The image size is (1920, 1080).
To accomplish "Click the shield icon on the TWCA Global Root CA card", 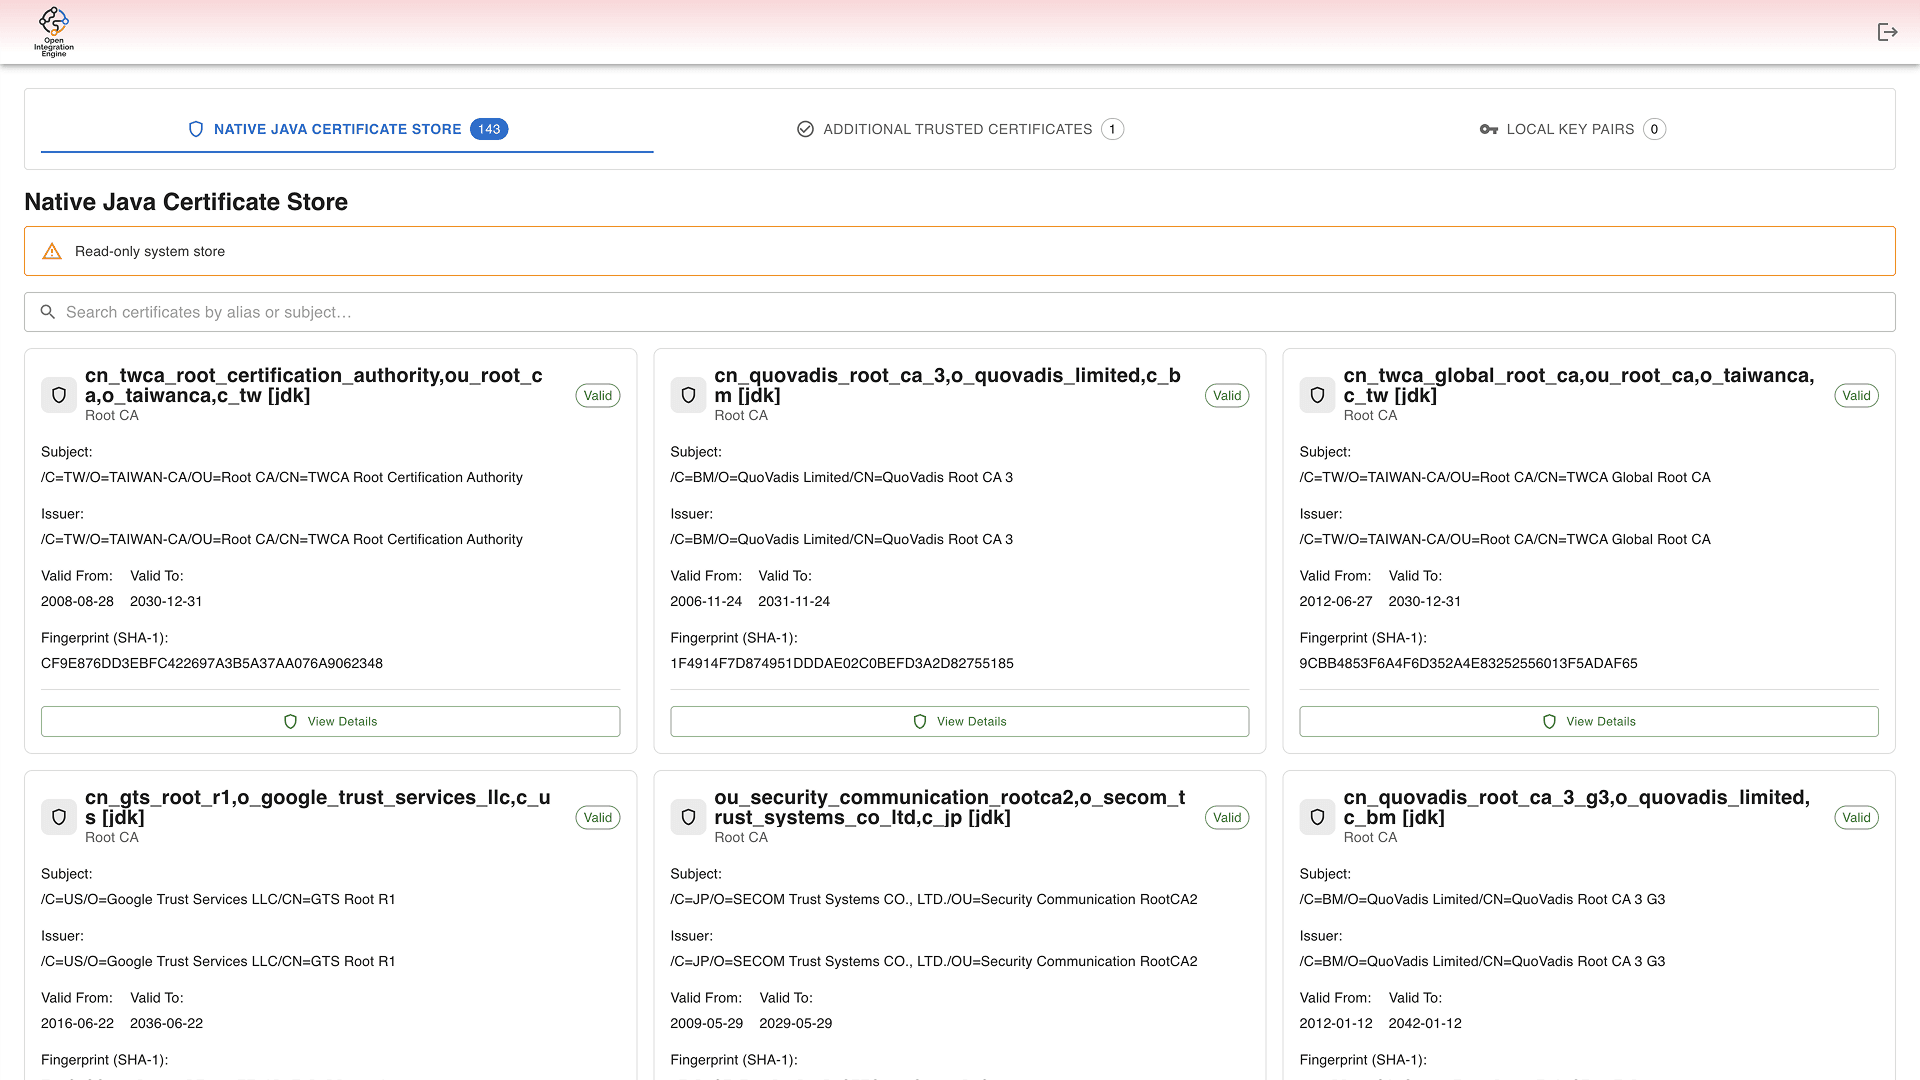I will coord(1317,395).
